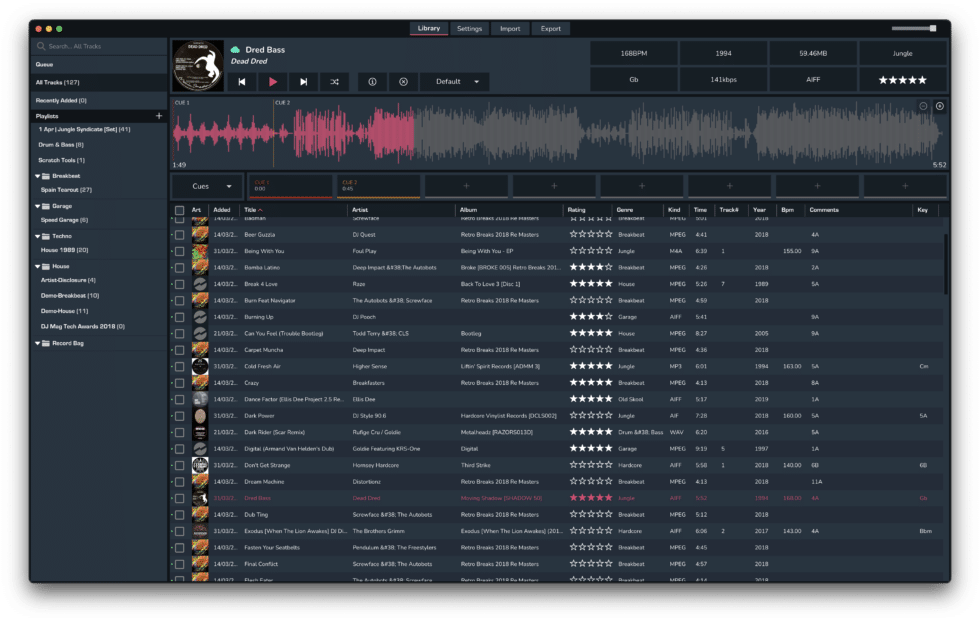The image size is (980, 621).
Task: Click the Import button
Action: pos(510,28)
